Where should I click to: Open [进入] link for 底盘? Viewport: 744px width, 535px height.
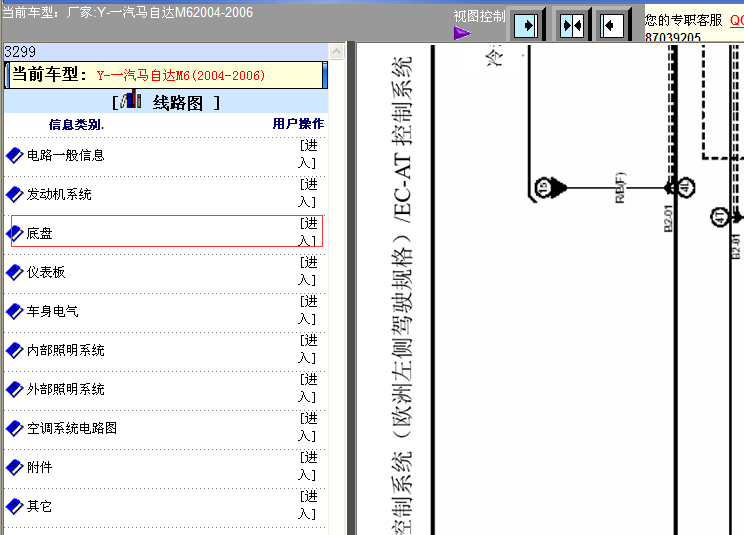coord(308,232)
